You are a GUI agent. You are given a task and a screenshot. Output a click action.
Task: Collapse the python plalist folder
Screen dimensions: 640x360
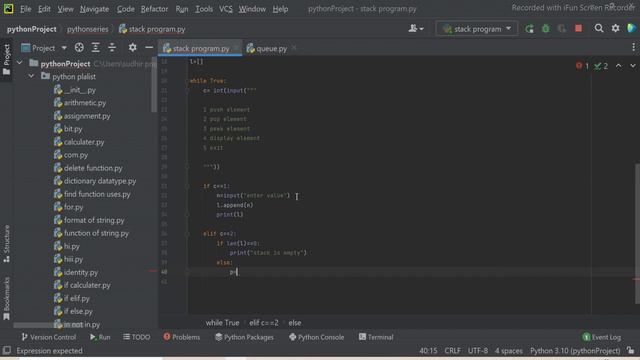tap(31, 76)
